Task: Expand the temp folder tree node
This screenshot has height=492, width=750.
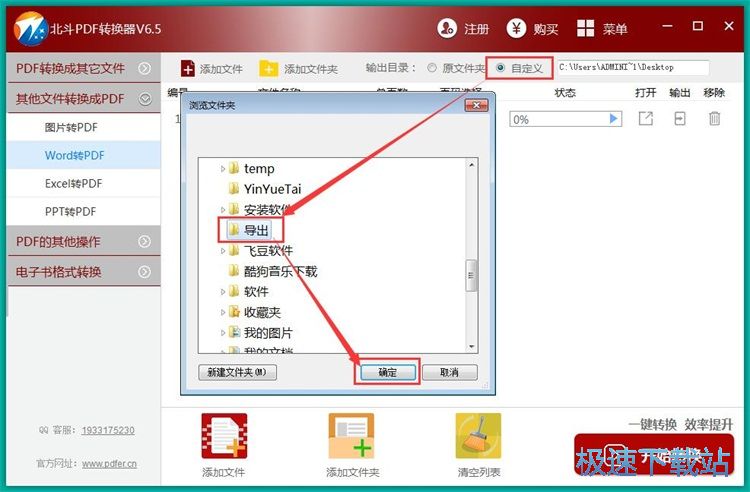Action: [222, 168]
